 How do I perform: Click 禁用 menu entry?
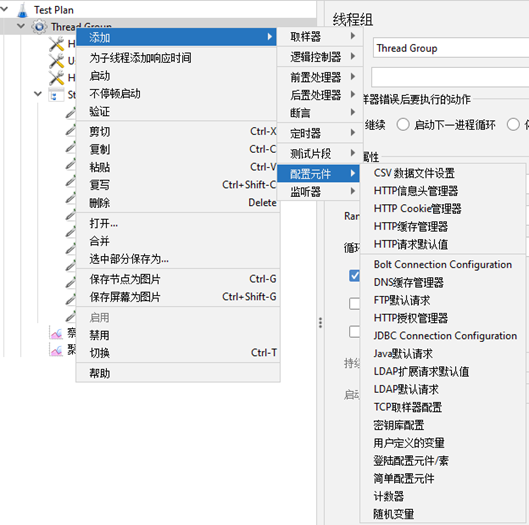click(178, 335)
